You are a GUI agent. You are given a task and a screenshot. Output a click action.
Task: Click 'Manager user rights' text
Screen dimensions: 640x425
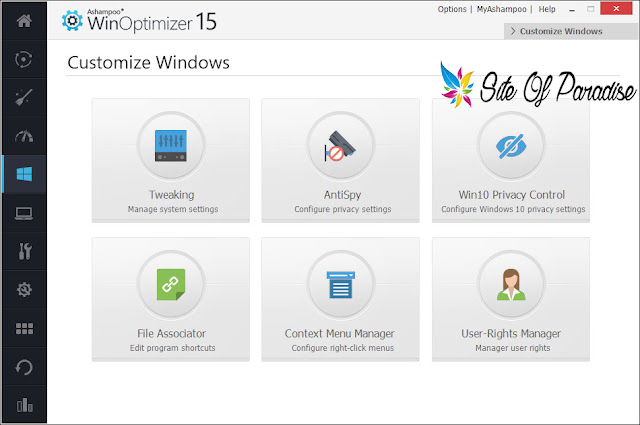click(513, 348)
